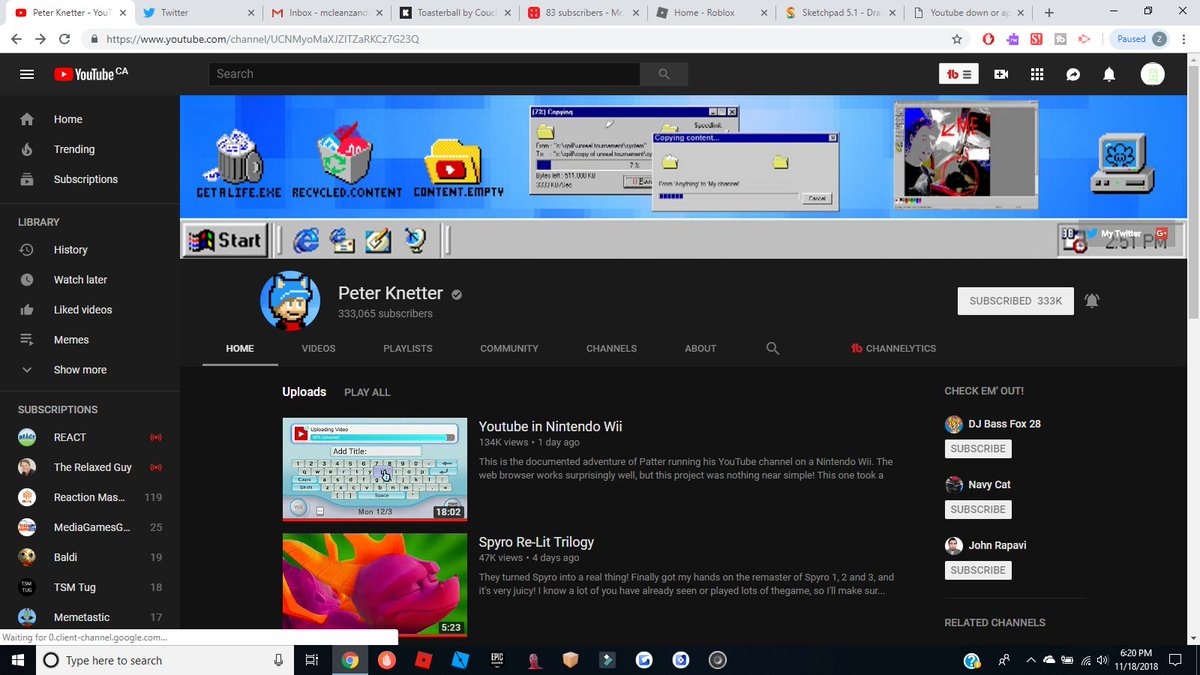This screenshot has width=1200, height=675.
Task: Open Spyro Re-Lit Trilogy thumbnail
Action: (x=375, y=585)
